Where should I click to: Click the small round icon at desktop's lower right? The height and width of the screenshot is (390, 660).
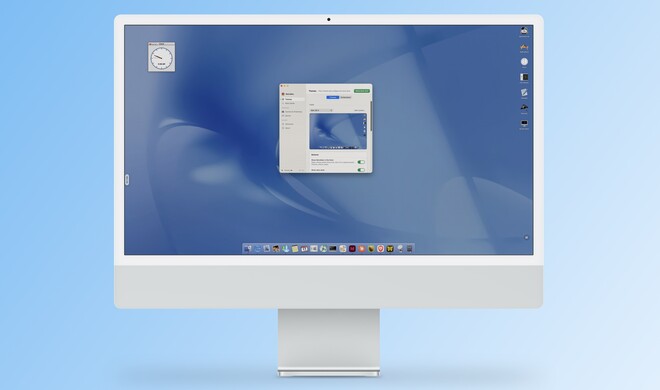pos(526,238)
